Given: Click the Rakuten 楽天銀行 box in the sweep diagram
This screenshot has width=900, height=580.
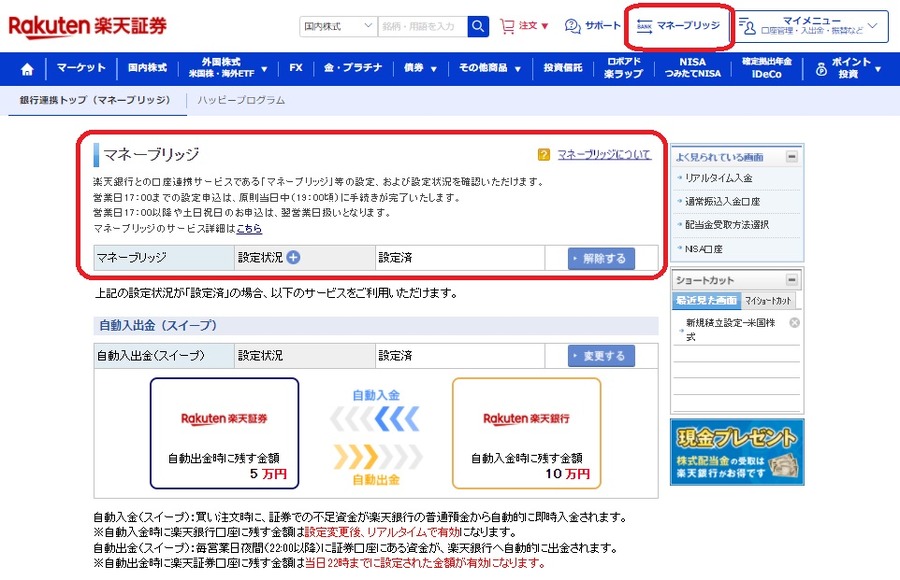Looking at the screenshot, I should coord(526,434).
